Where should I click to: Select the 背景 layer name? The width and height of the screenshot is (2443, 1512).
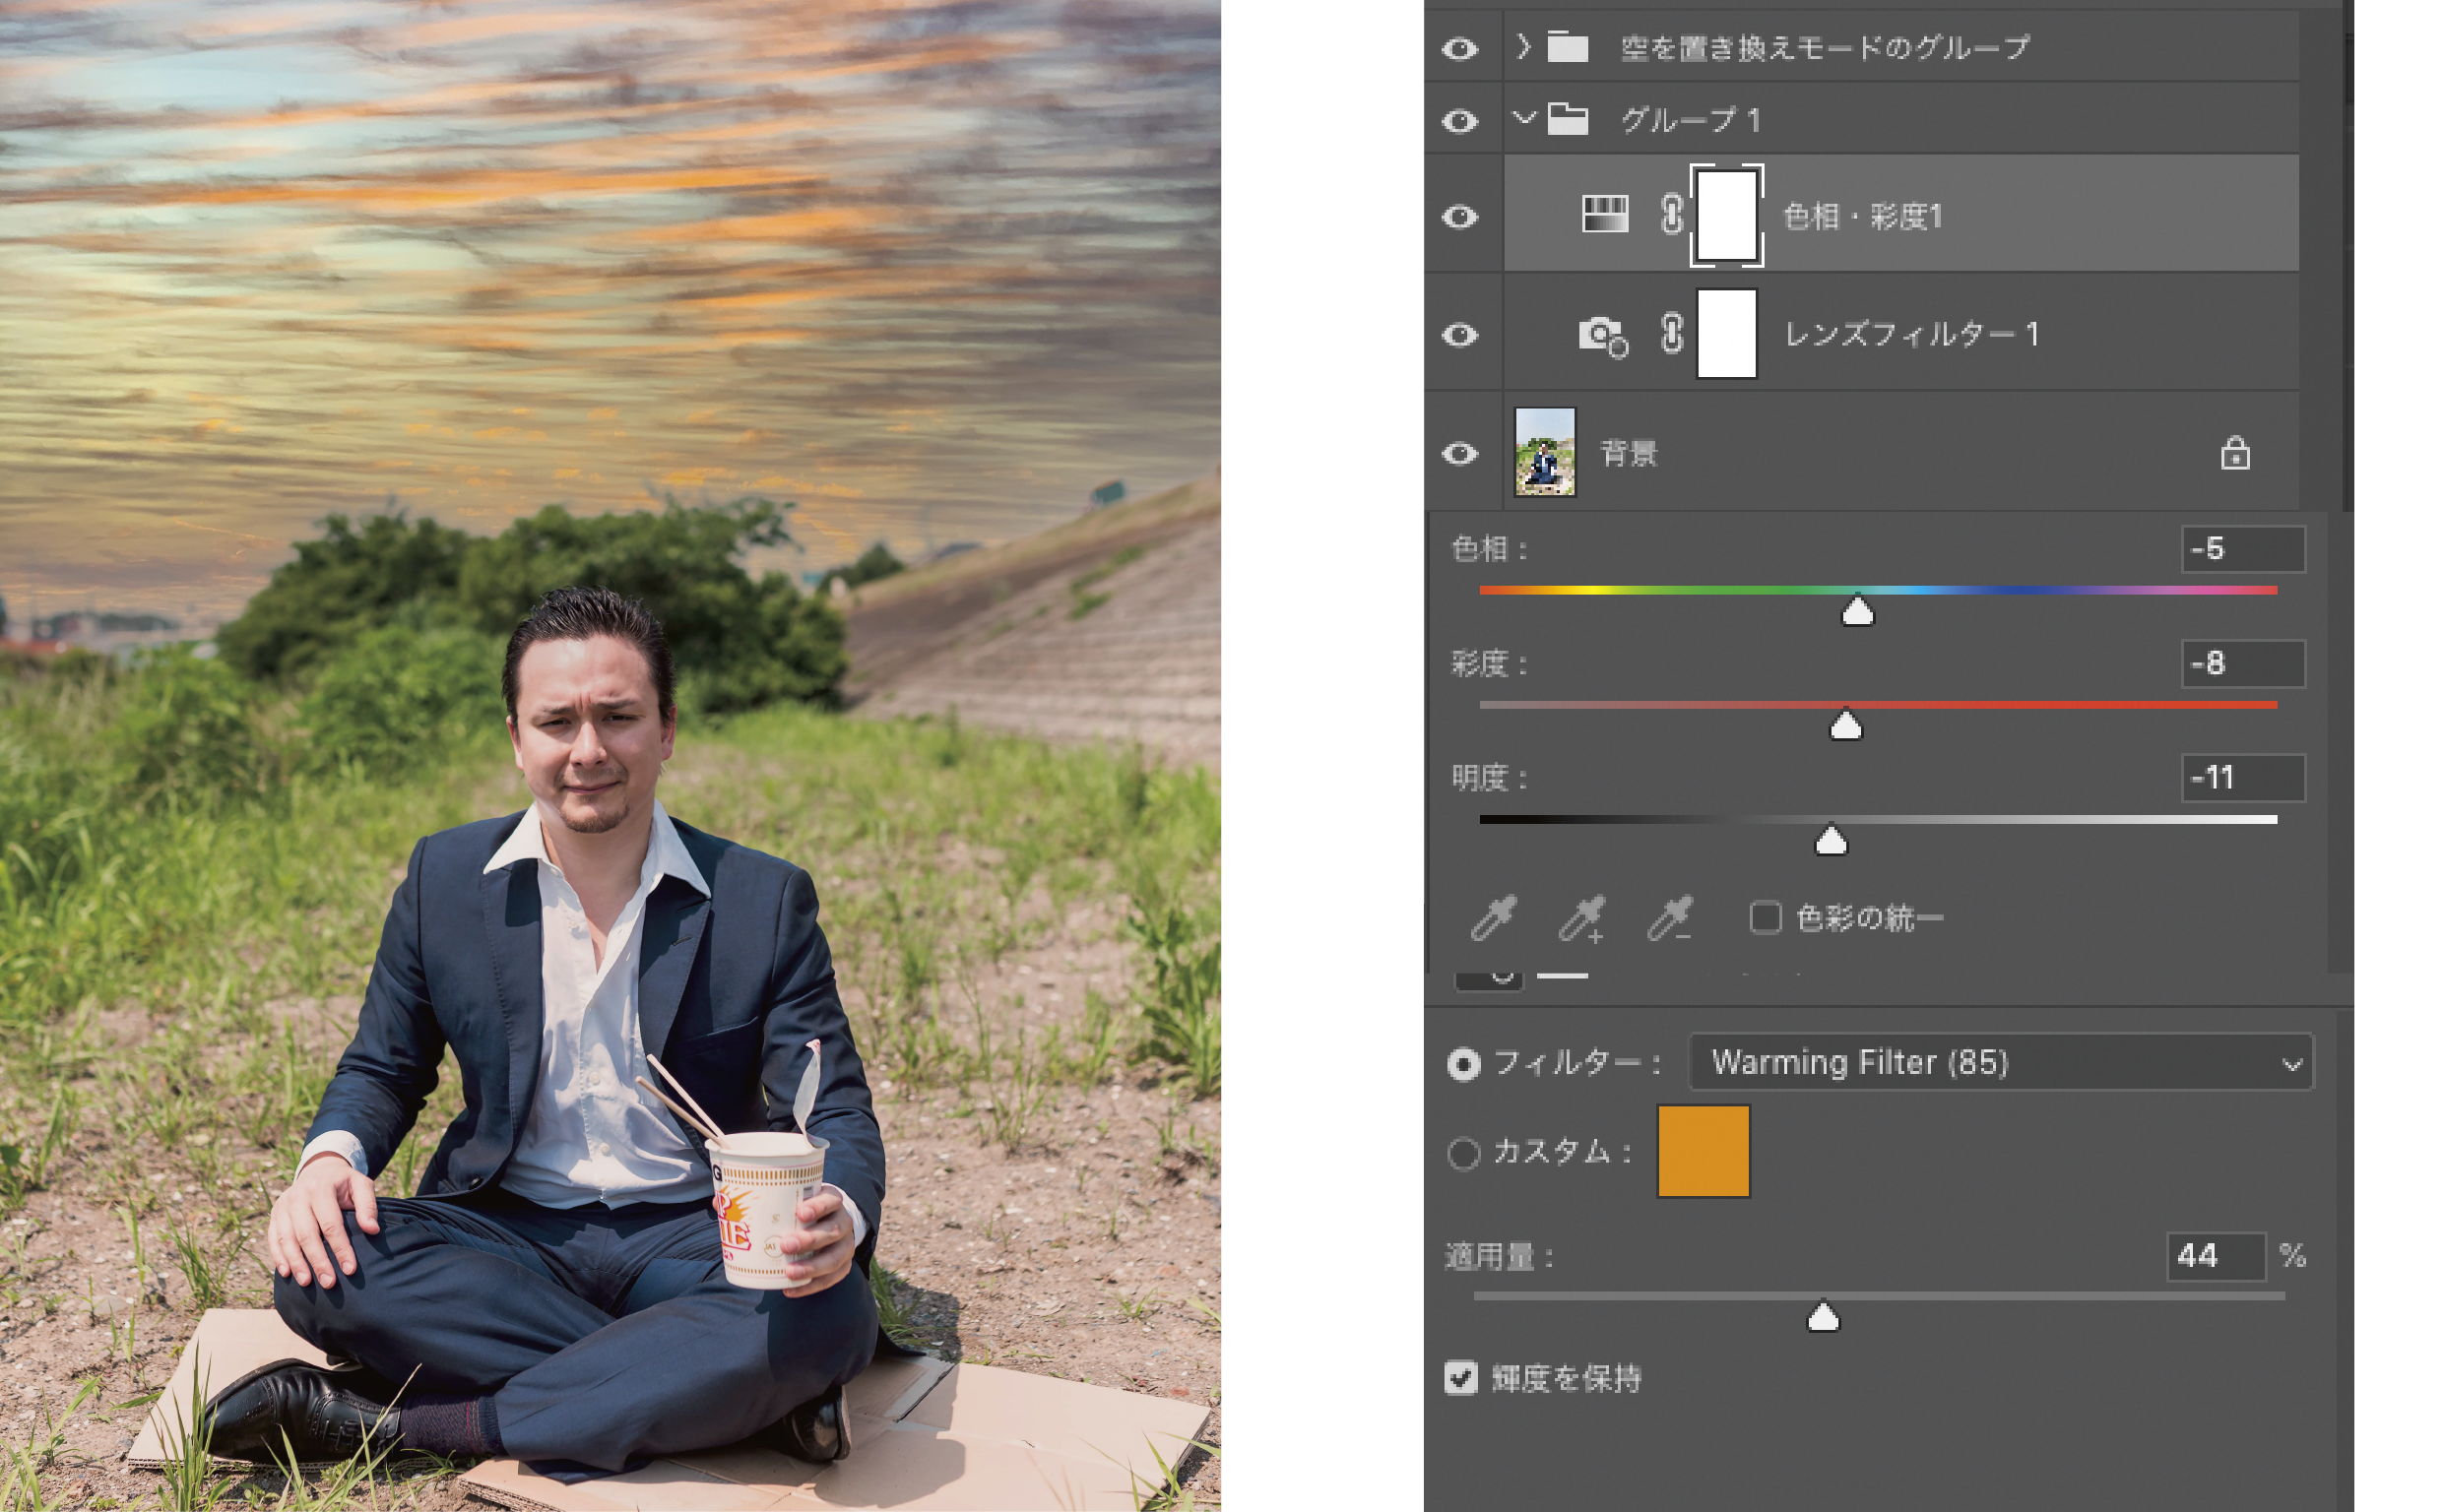(1629, 454)
